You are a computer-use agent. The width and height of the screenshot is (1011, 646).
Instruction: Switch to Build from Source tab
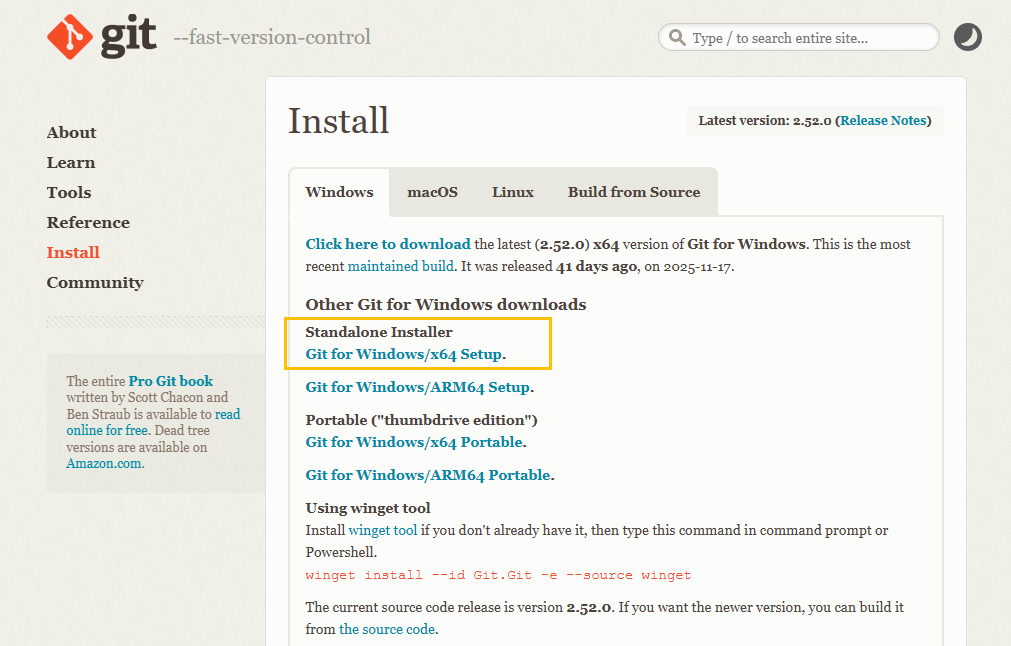point(634,192)
